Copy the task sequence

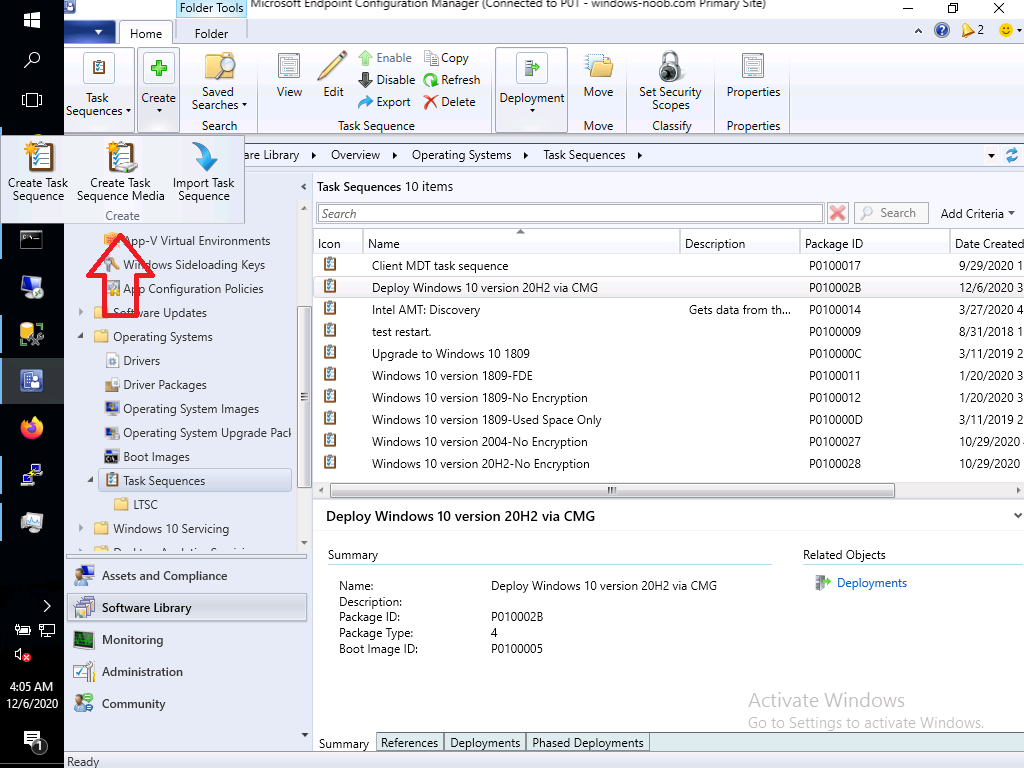tap(446, 57)
